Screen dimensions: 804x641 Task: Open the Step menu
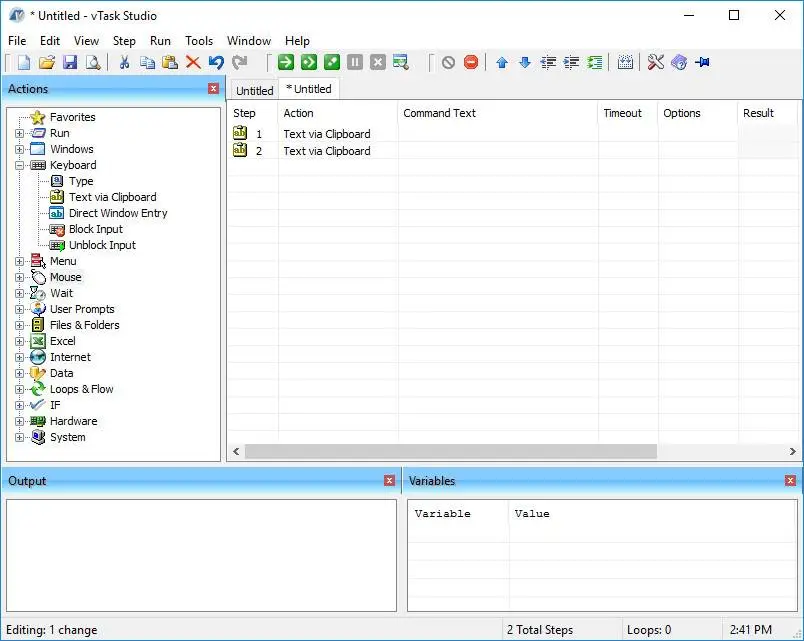tap(124, 41)
